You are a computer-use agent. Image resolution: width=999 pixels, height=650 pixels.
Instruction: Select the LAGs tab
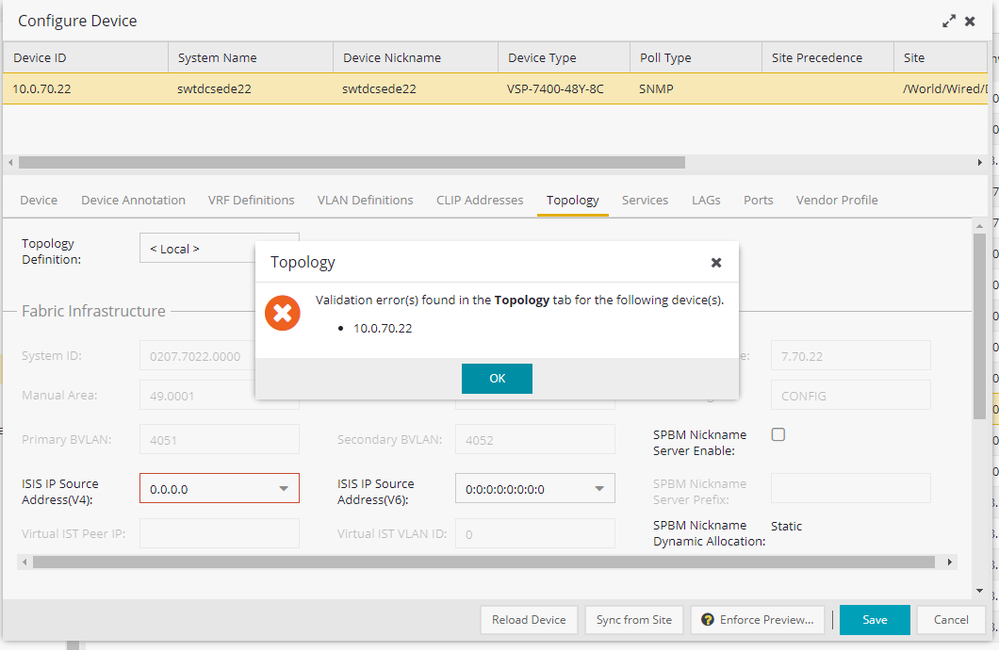[x=706, y=200]
